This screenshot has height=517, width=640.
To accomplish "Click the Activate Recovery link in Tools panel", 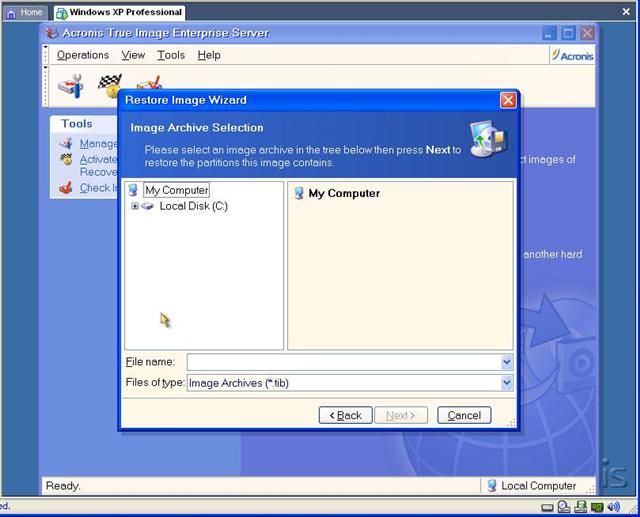I will click(x=98, y=165).
